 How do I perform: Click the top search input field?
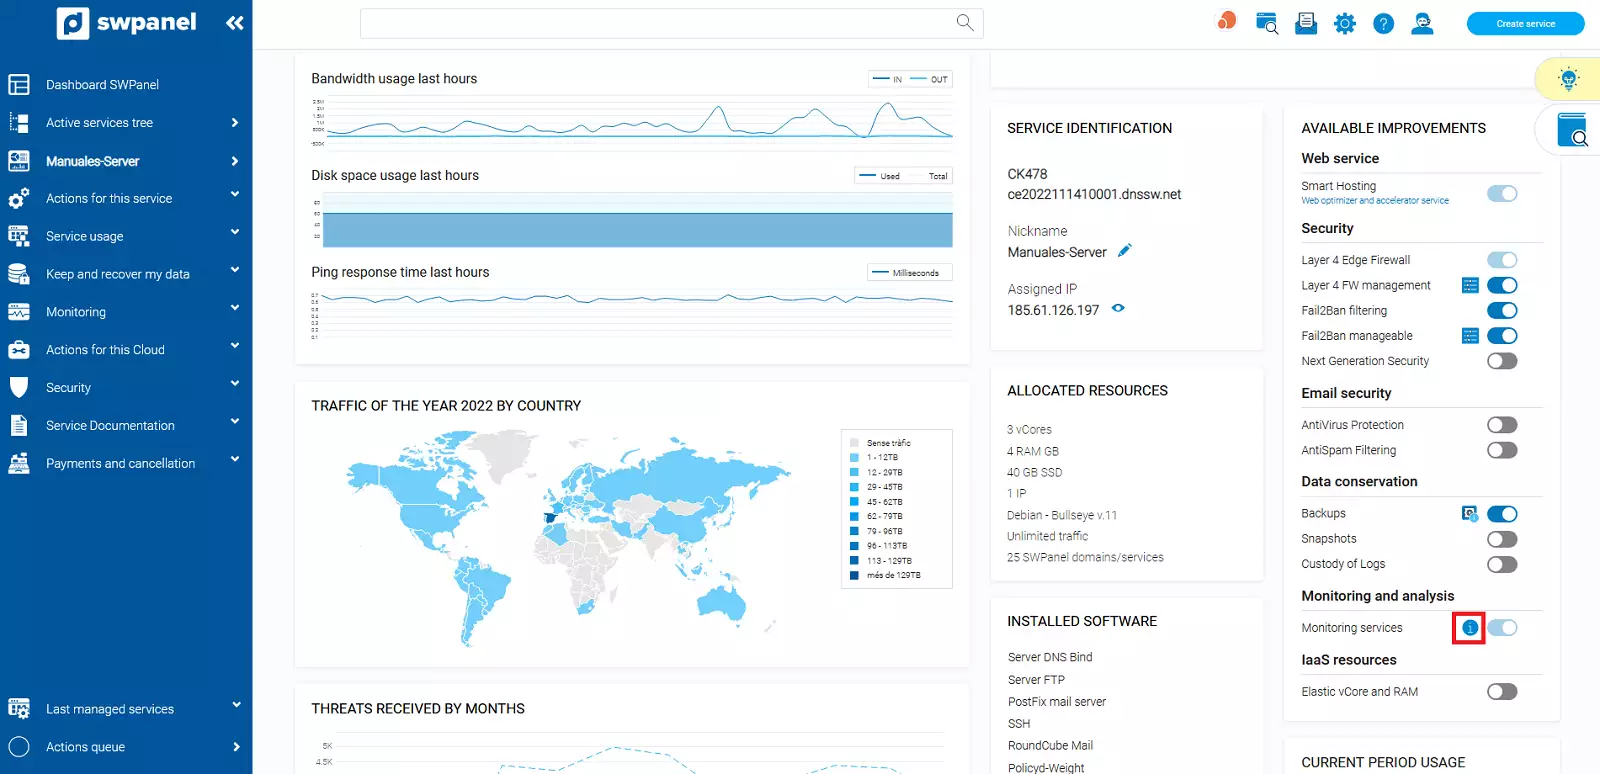[660, 24]
